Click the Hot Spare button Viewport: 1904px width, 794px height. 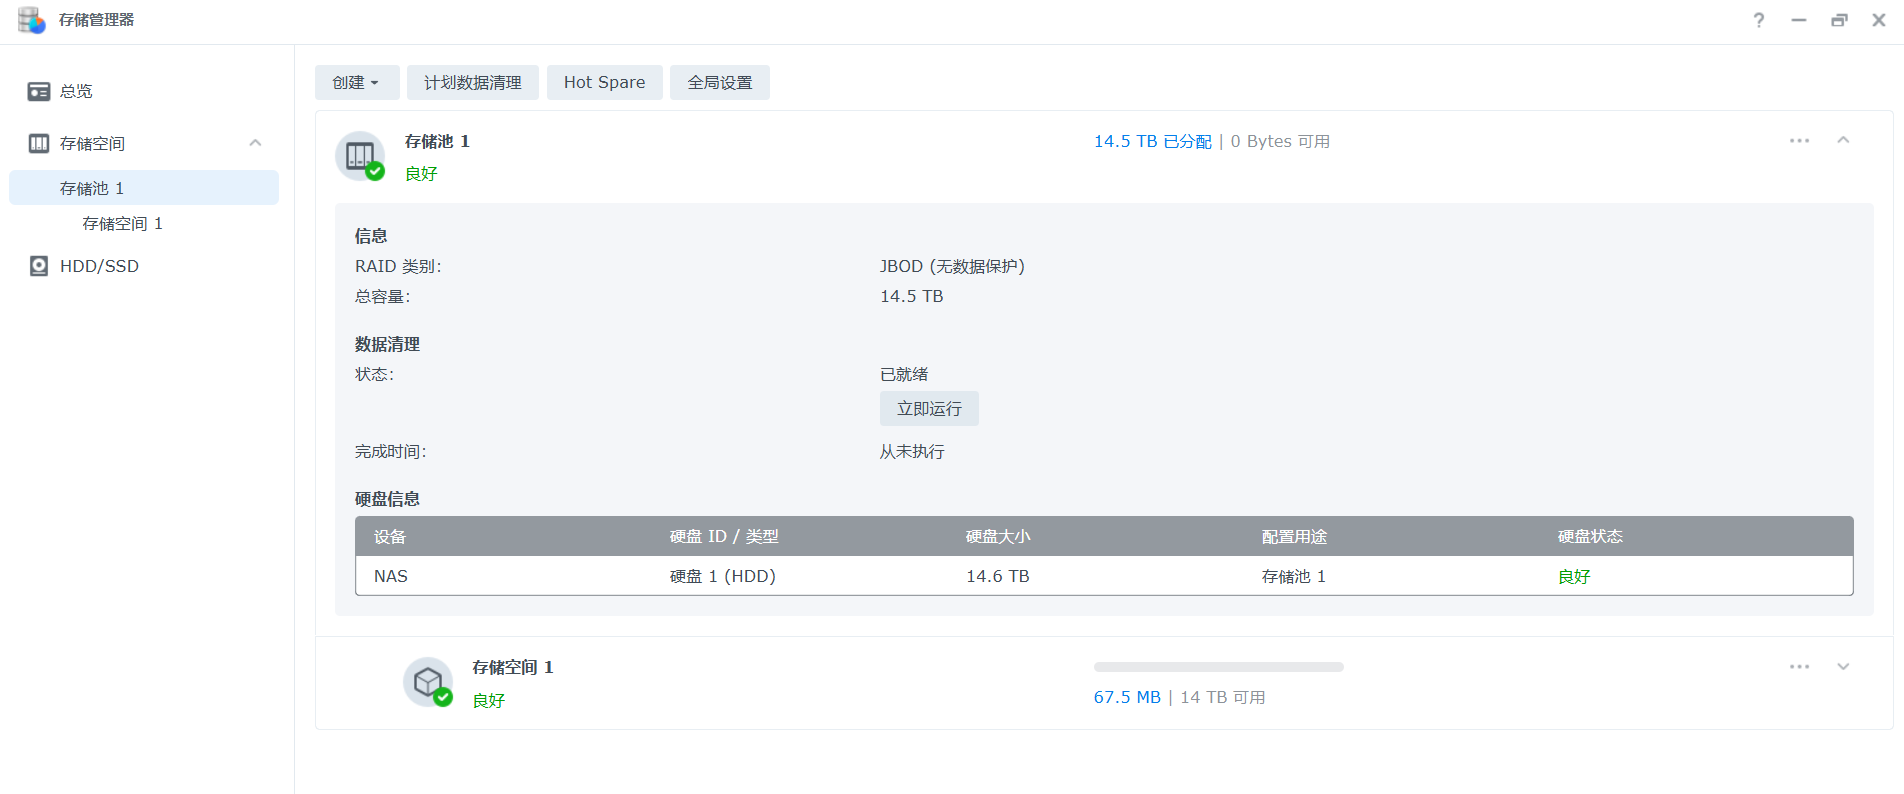pyautogui.click(x=605, y=82)
